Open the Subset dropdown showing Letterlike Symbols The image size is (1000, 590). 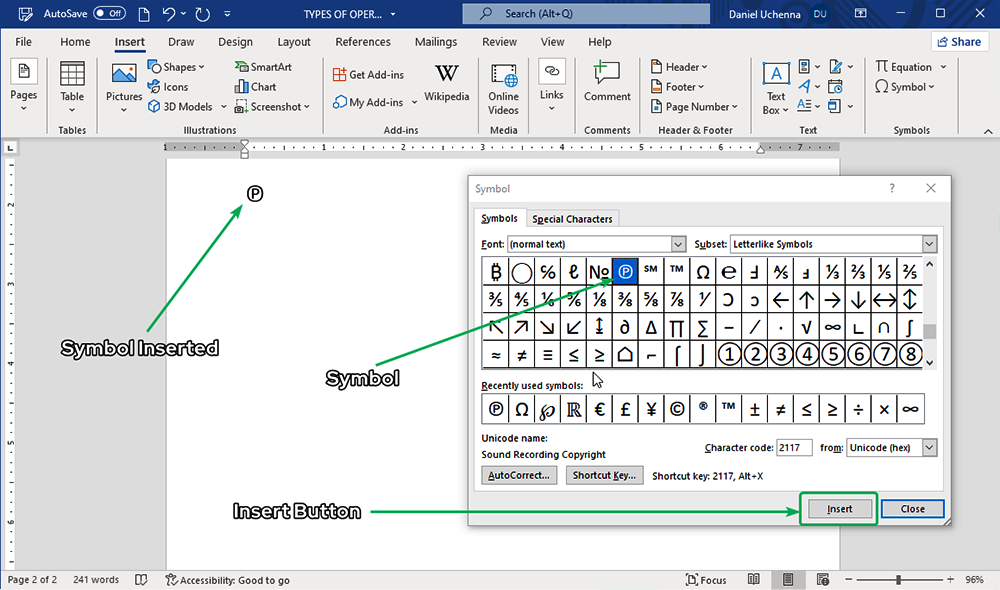point(929,243)
